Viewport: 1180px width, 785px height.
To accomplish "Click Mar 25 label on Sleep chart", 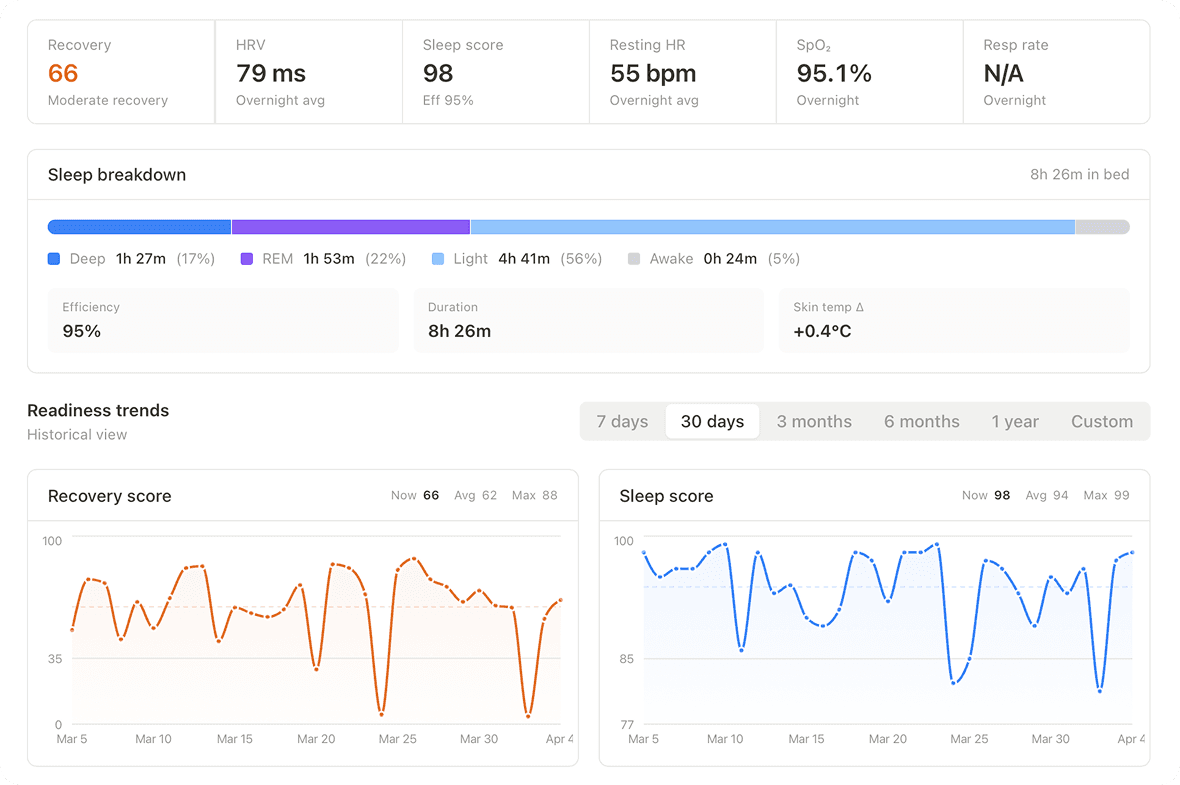I will coord(969,739).
